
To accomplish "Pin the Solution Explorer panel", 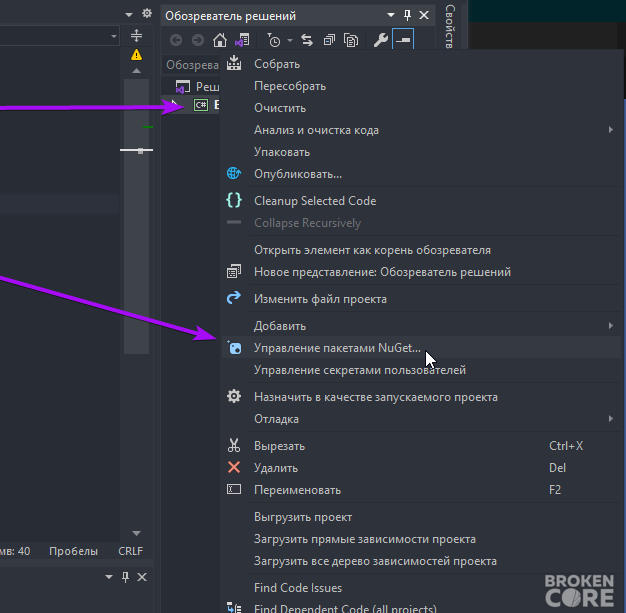I will 407,16.
